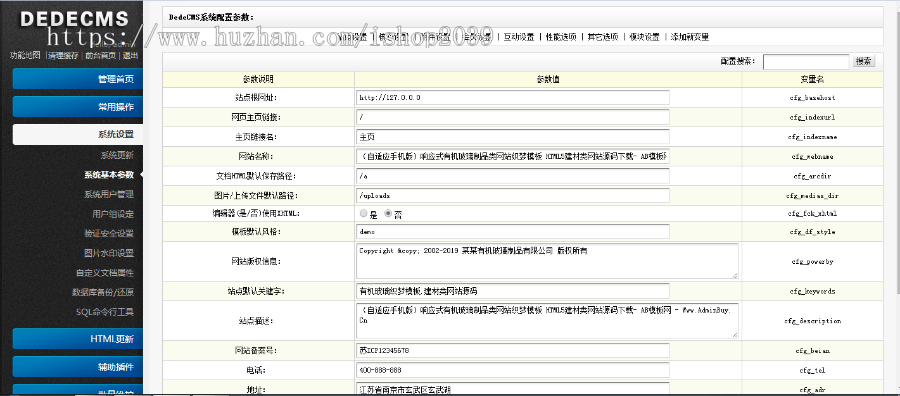Click the cfg_powerby variable name
This screenshot has width=900, height=396.
812,262
